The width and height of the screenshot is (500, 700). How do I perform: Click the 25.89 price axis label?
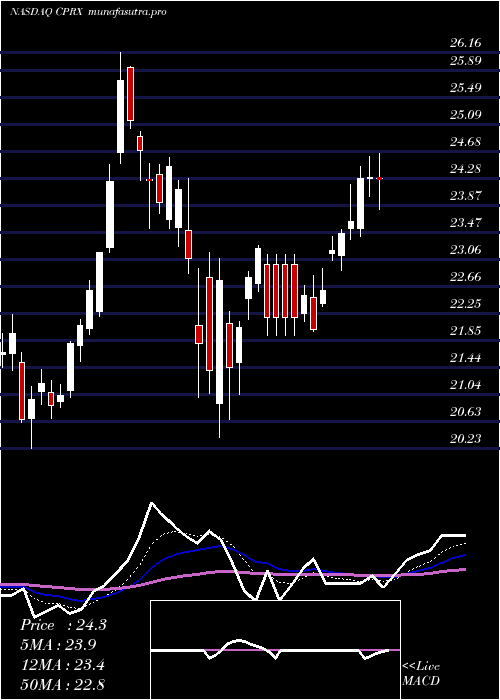[466, 61]
